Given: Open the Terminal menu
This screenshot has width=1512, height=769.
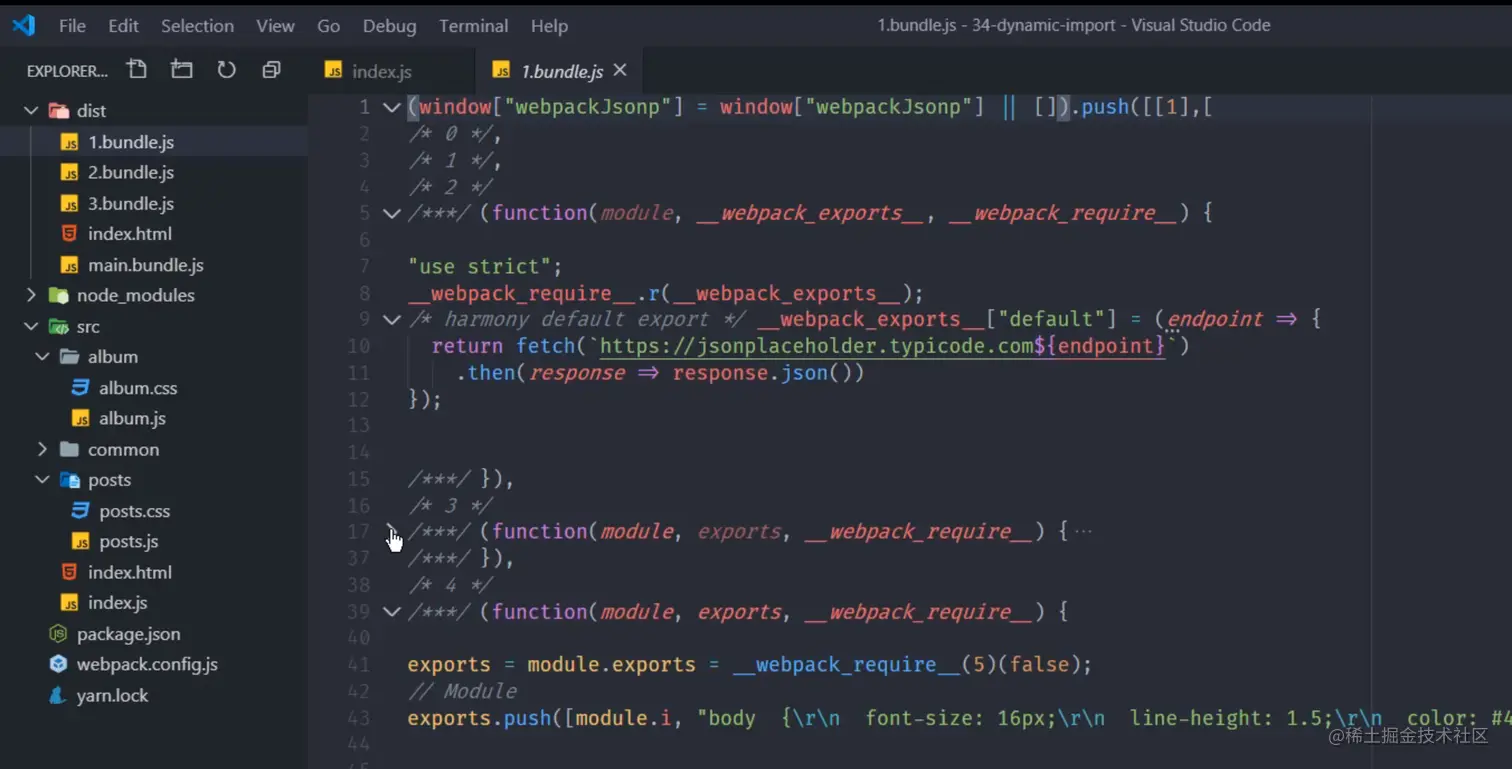Looking at the screenshot, I should (473, 26).
